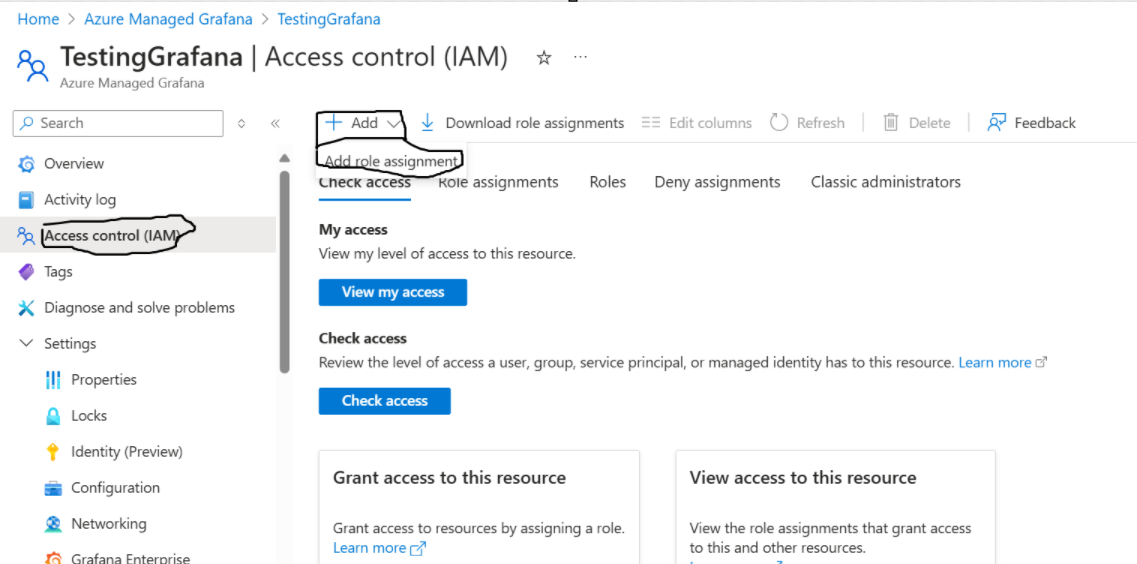
Task: Click the Feedback toolbar label
Action: pos(1045,123)
